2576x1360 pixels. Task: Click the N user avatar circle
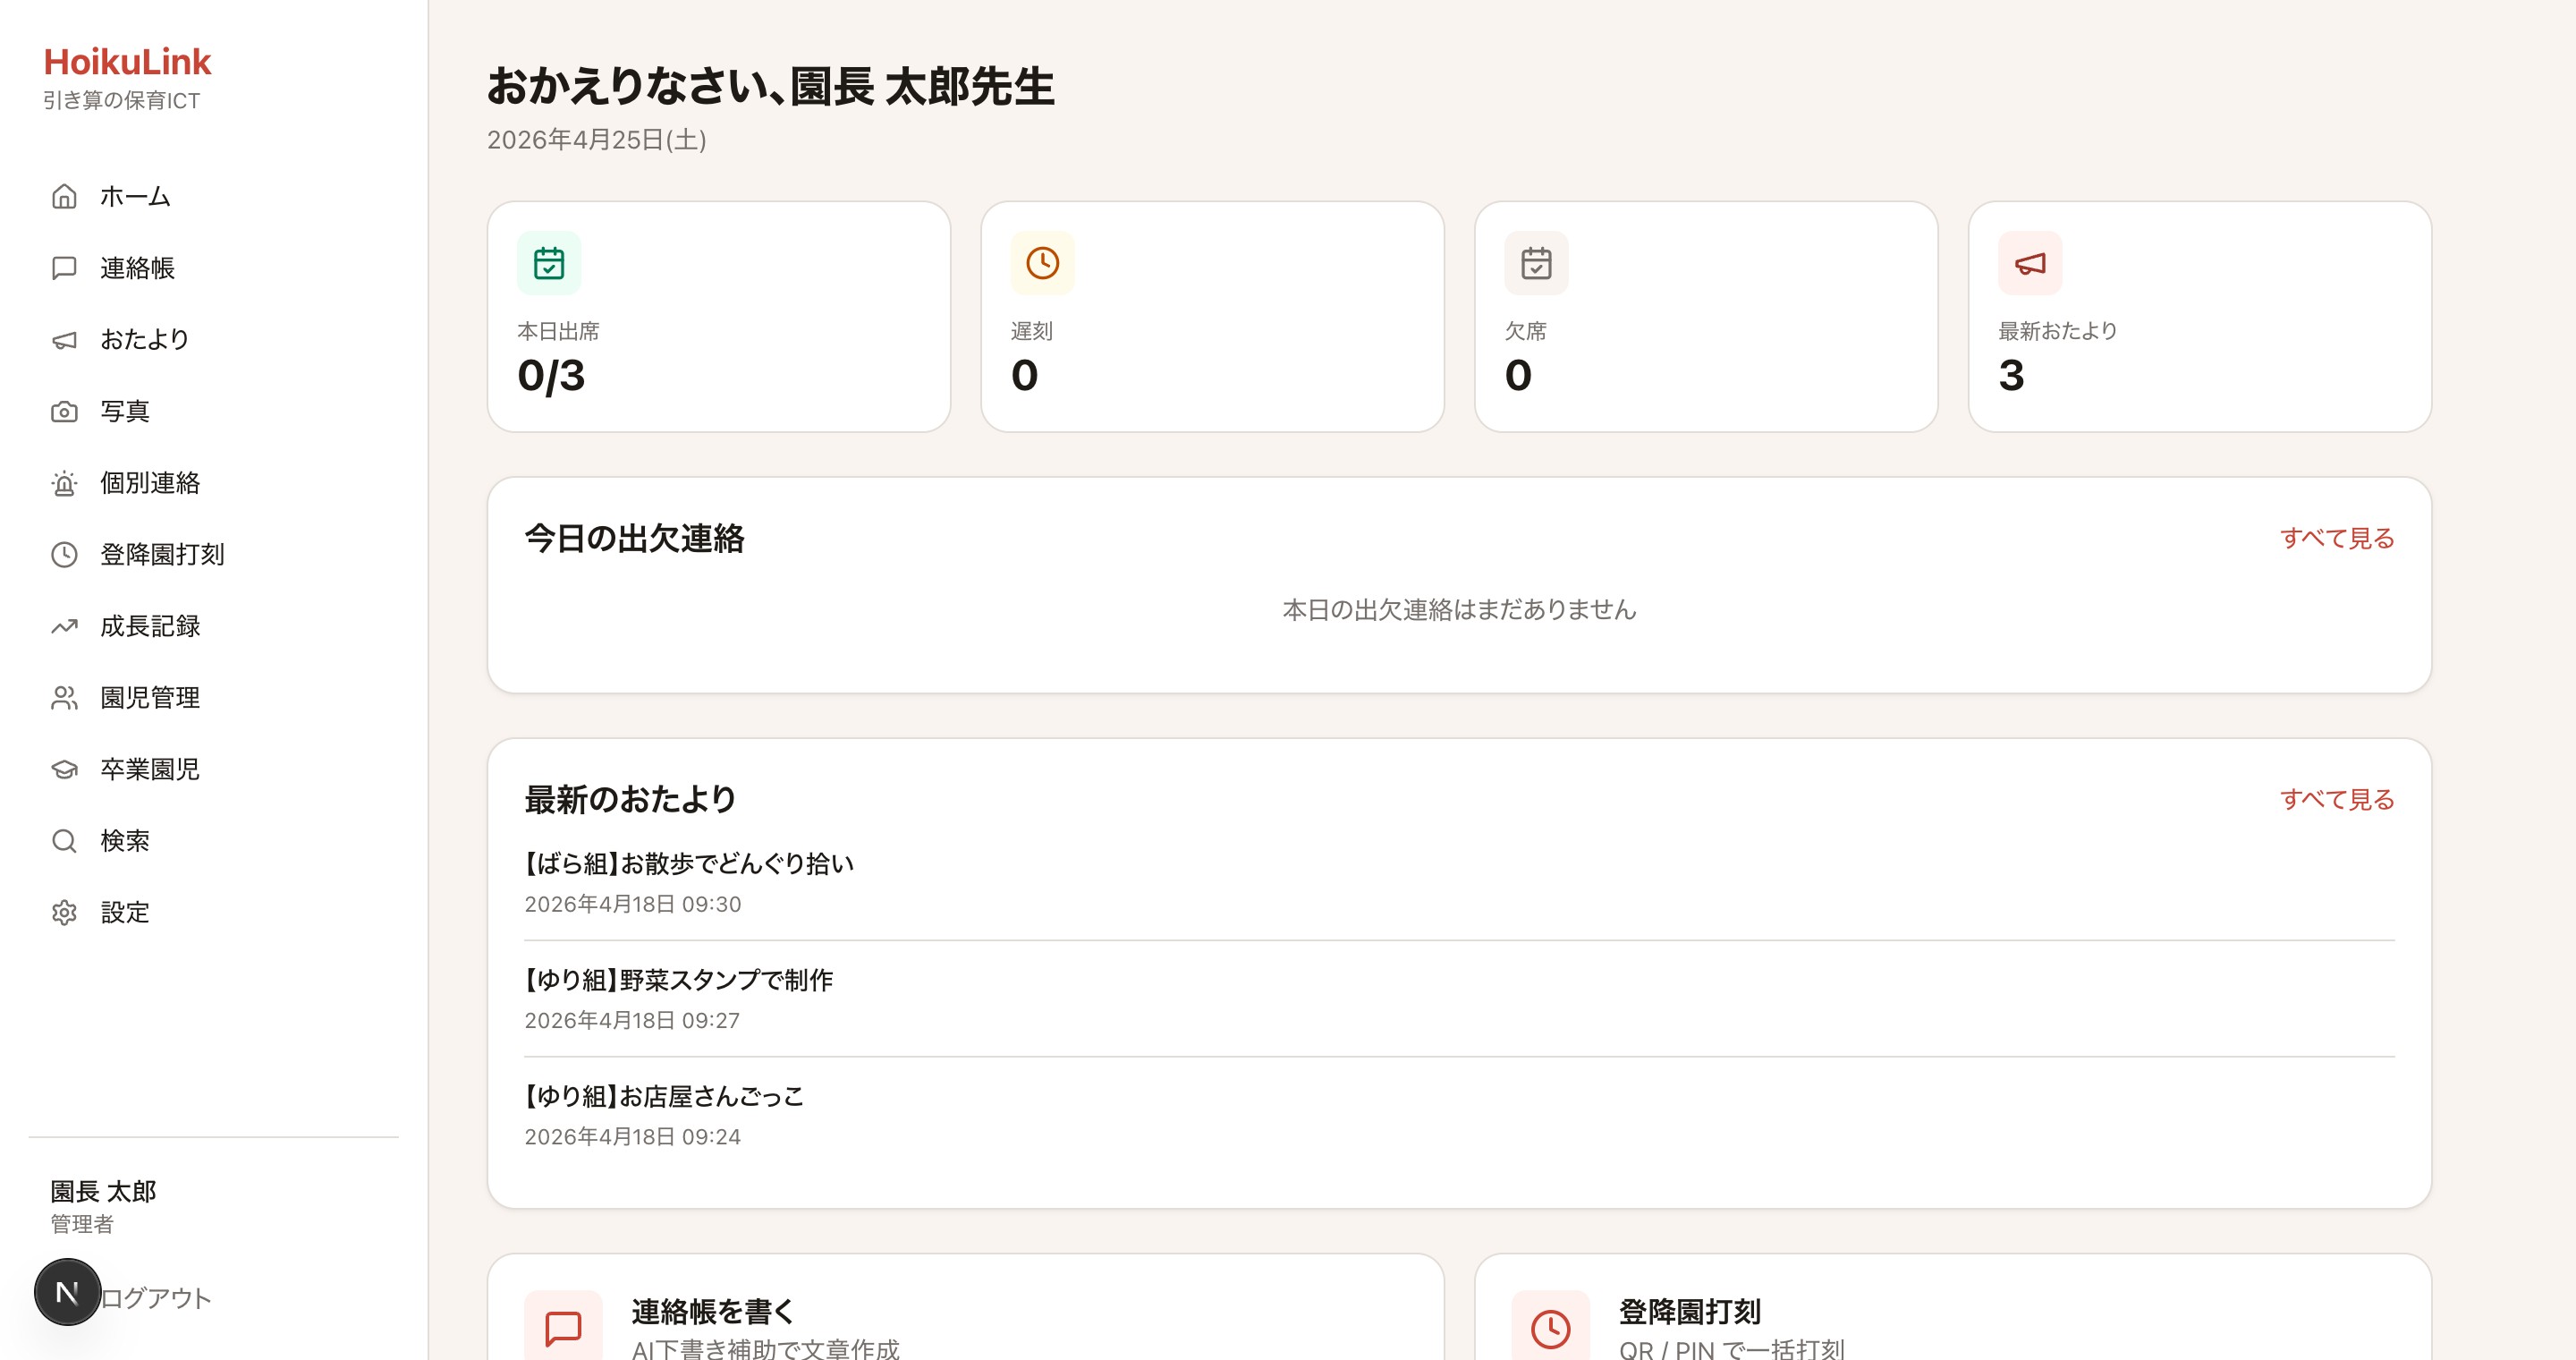pyautogui.click(x=66, y=1291)
